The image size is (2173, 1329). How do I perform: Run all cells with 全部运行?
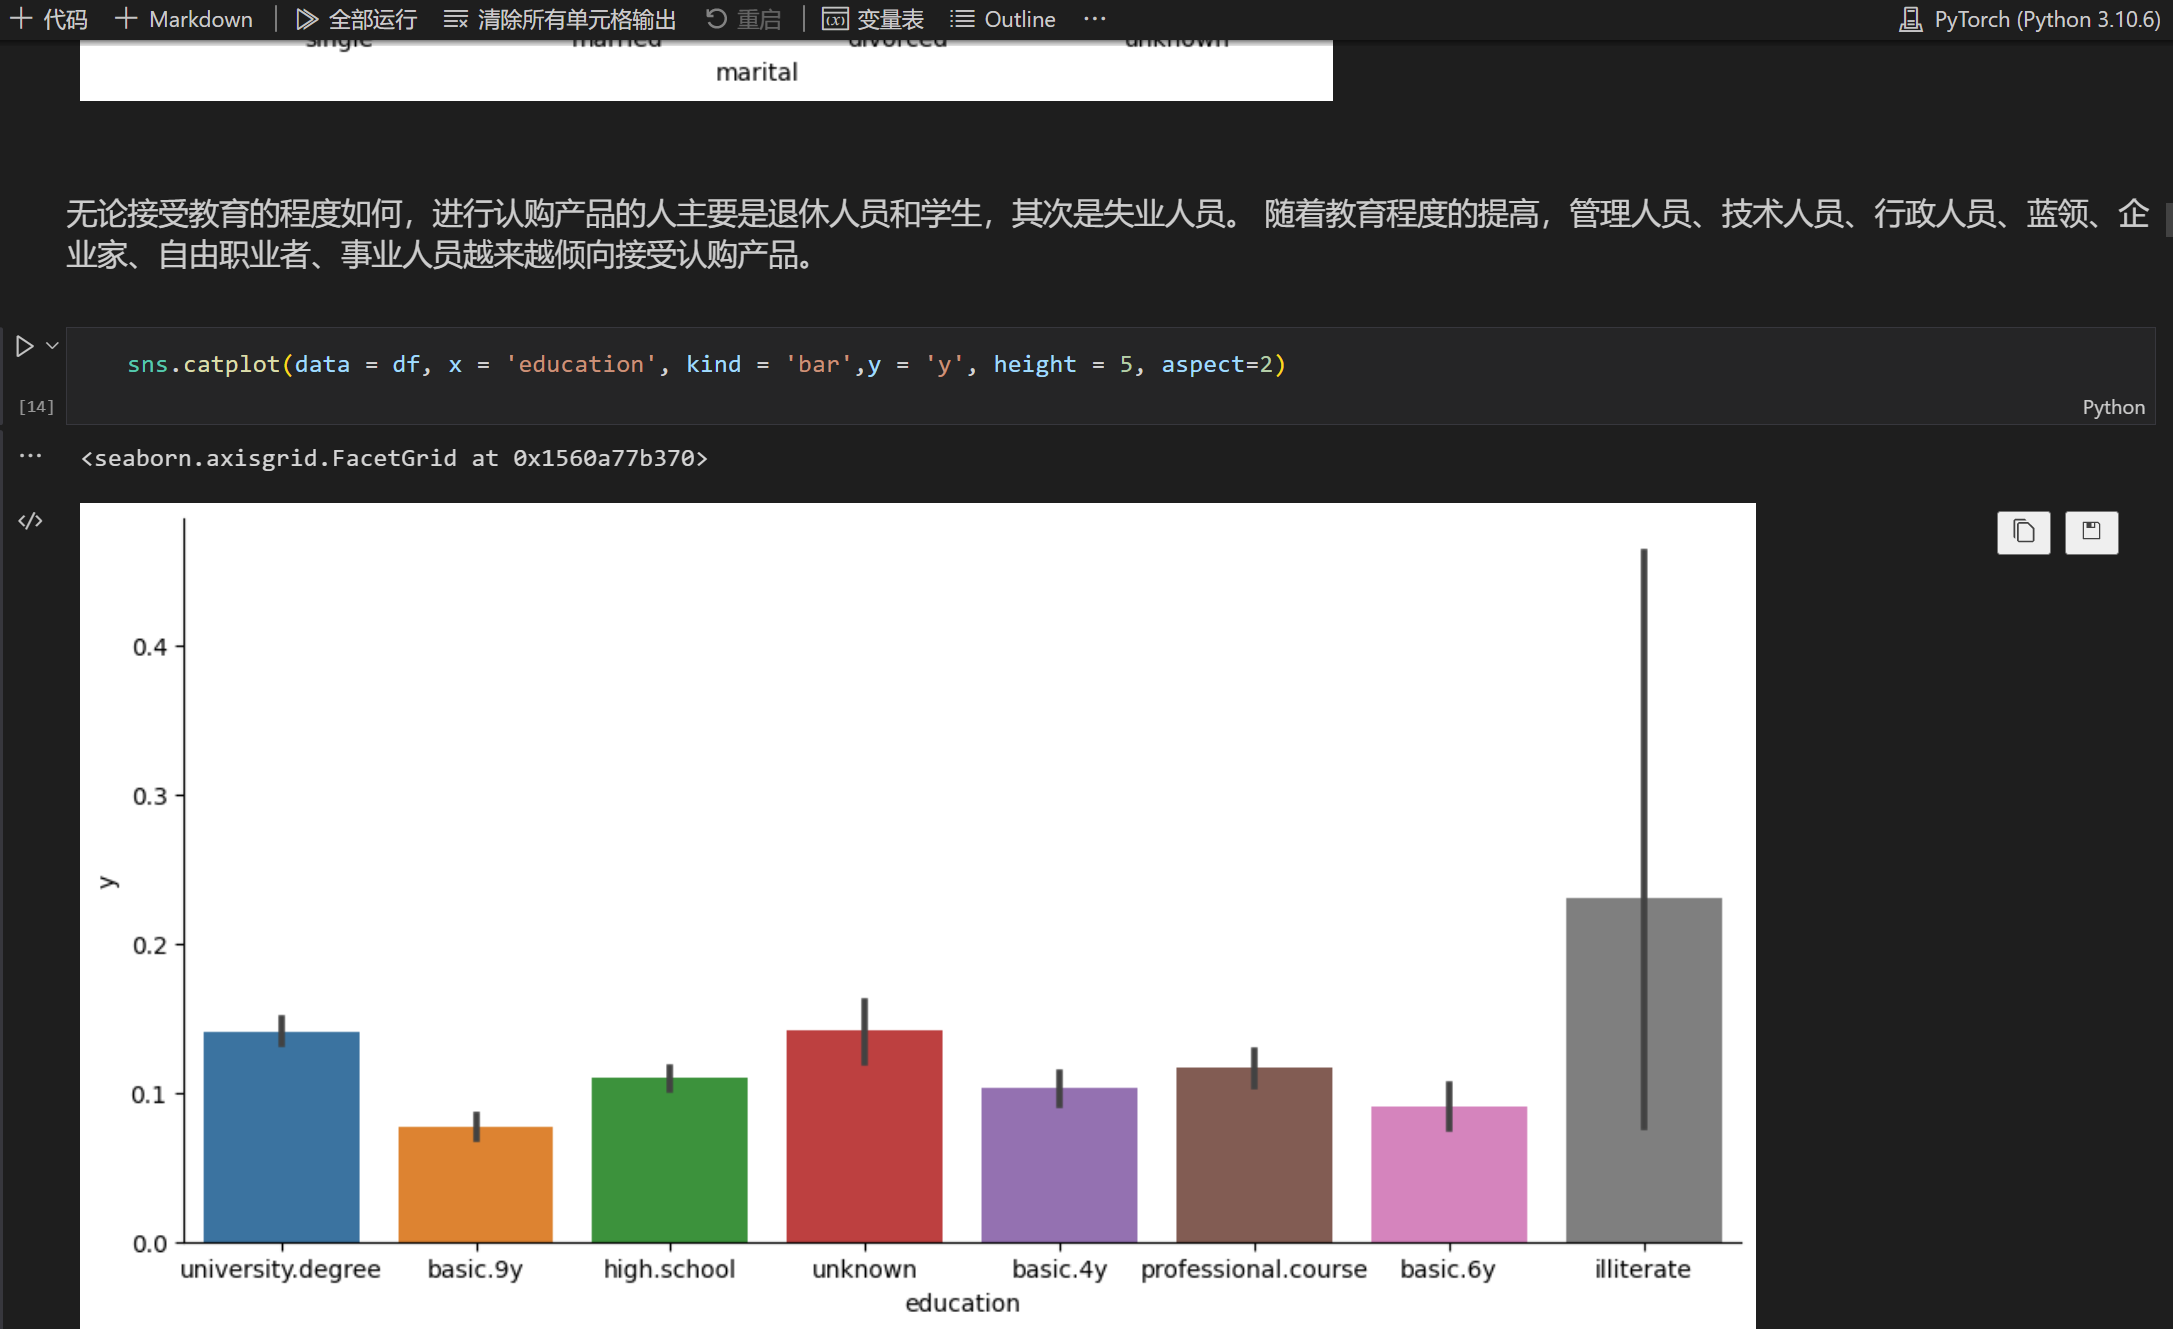point(356,19)
